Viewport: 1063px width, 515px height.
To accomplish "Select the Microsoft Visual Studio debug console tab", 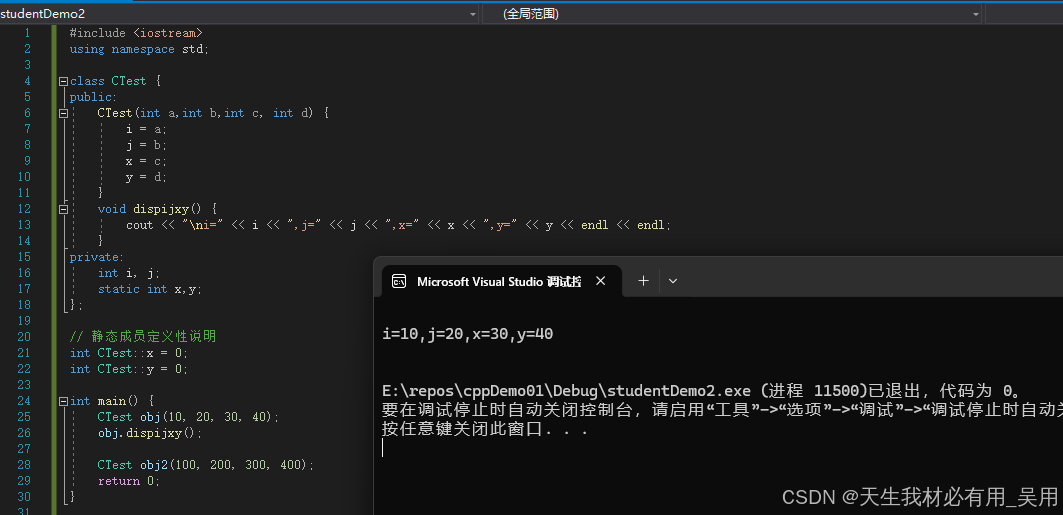I will (501, 281).
